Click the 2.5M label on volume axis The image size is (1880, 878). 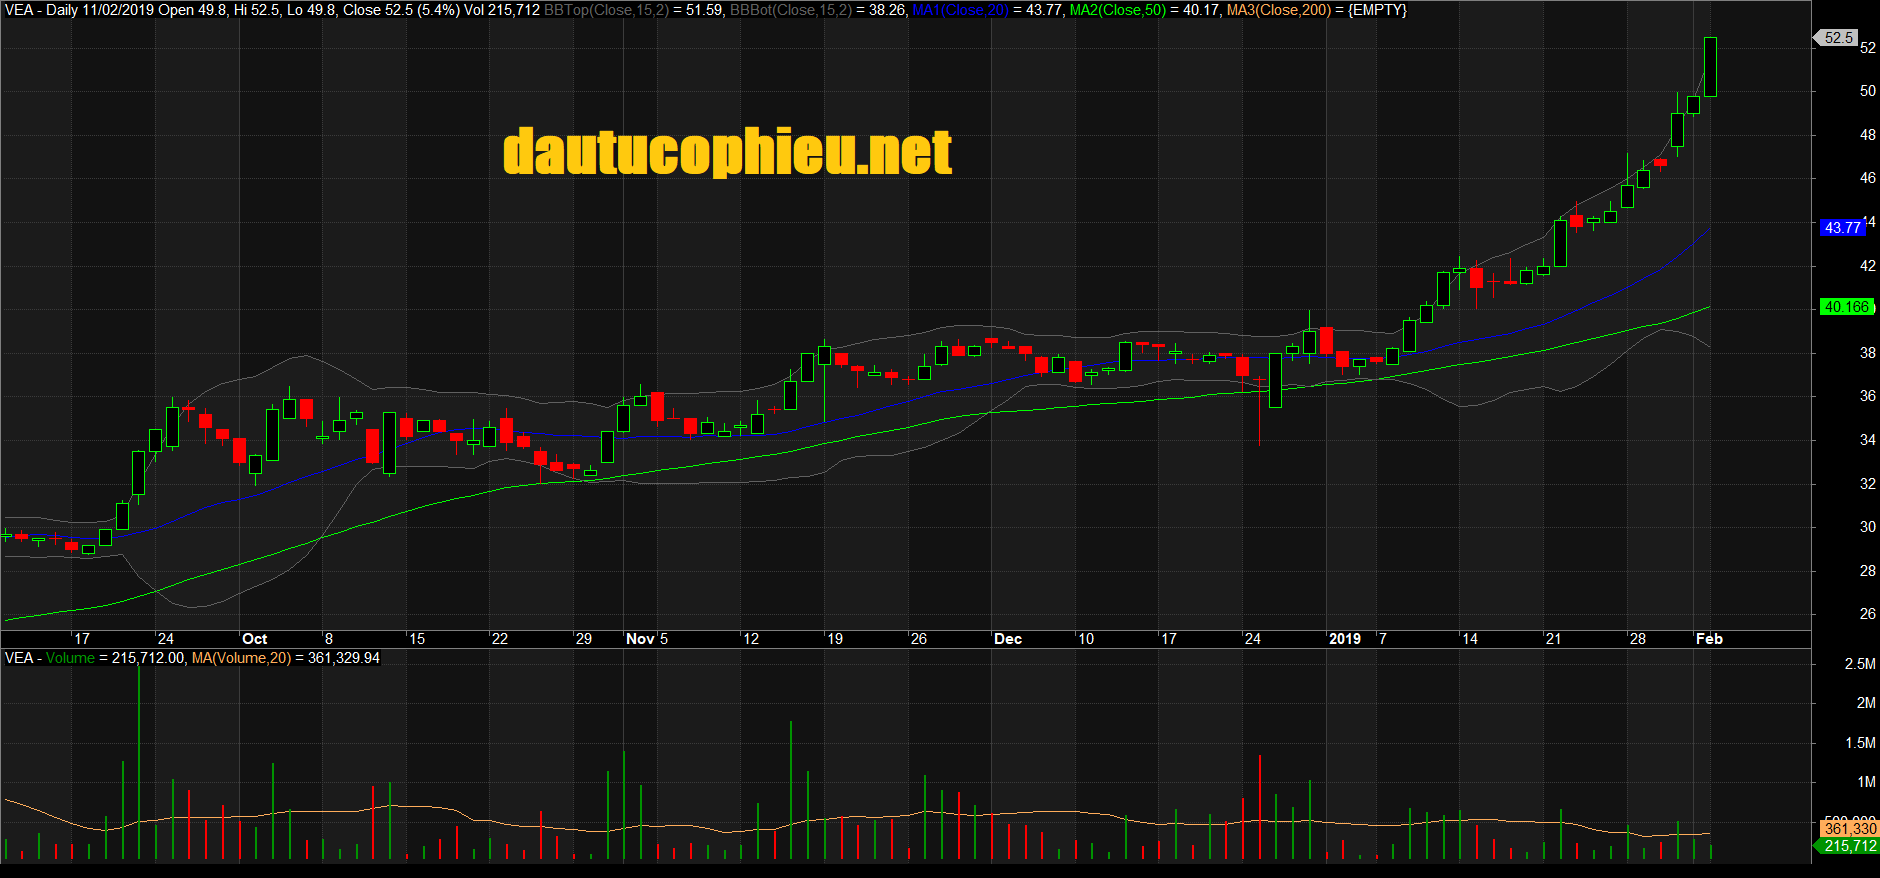(1860, 664)
